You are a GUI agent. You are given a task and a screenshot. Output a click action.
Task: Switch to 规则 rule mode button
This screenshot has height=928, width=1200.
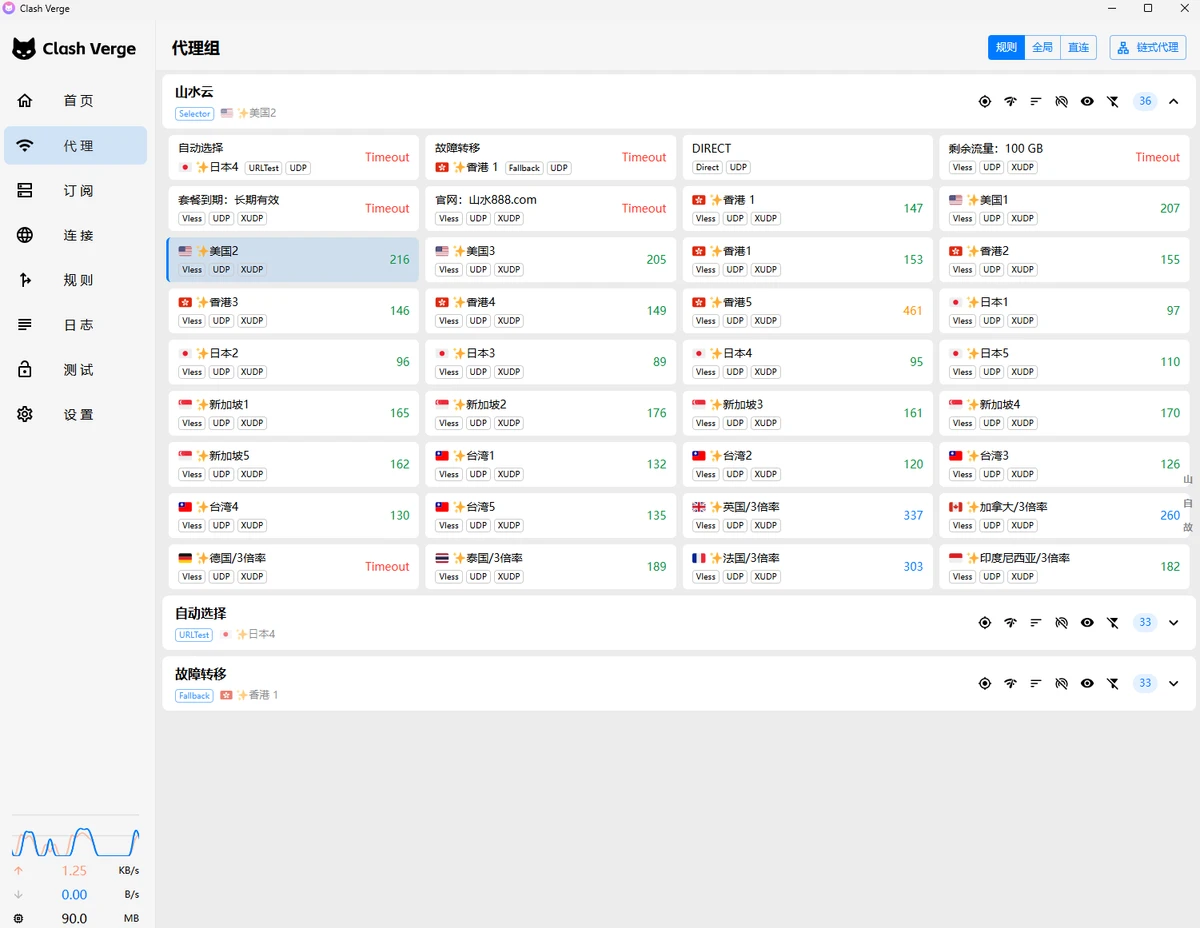coord(1006,47)
